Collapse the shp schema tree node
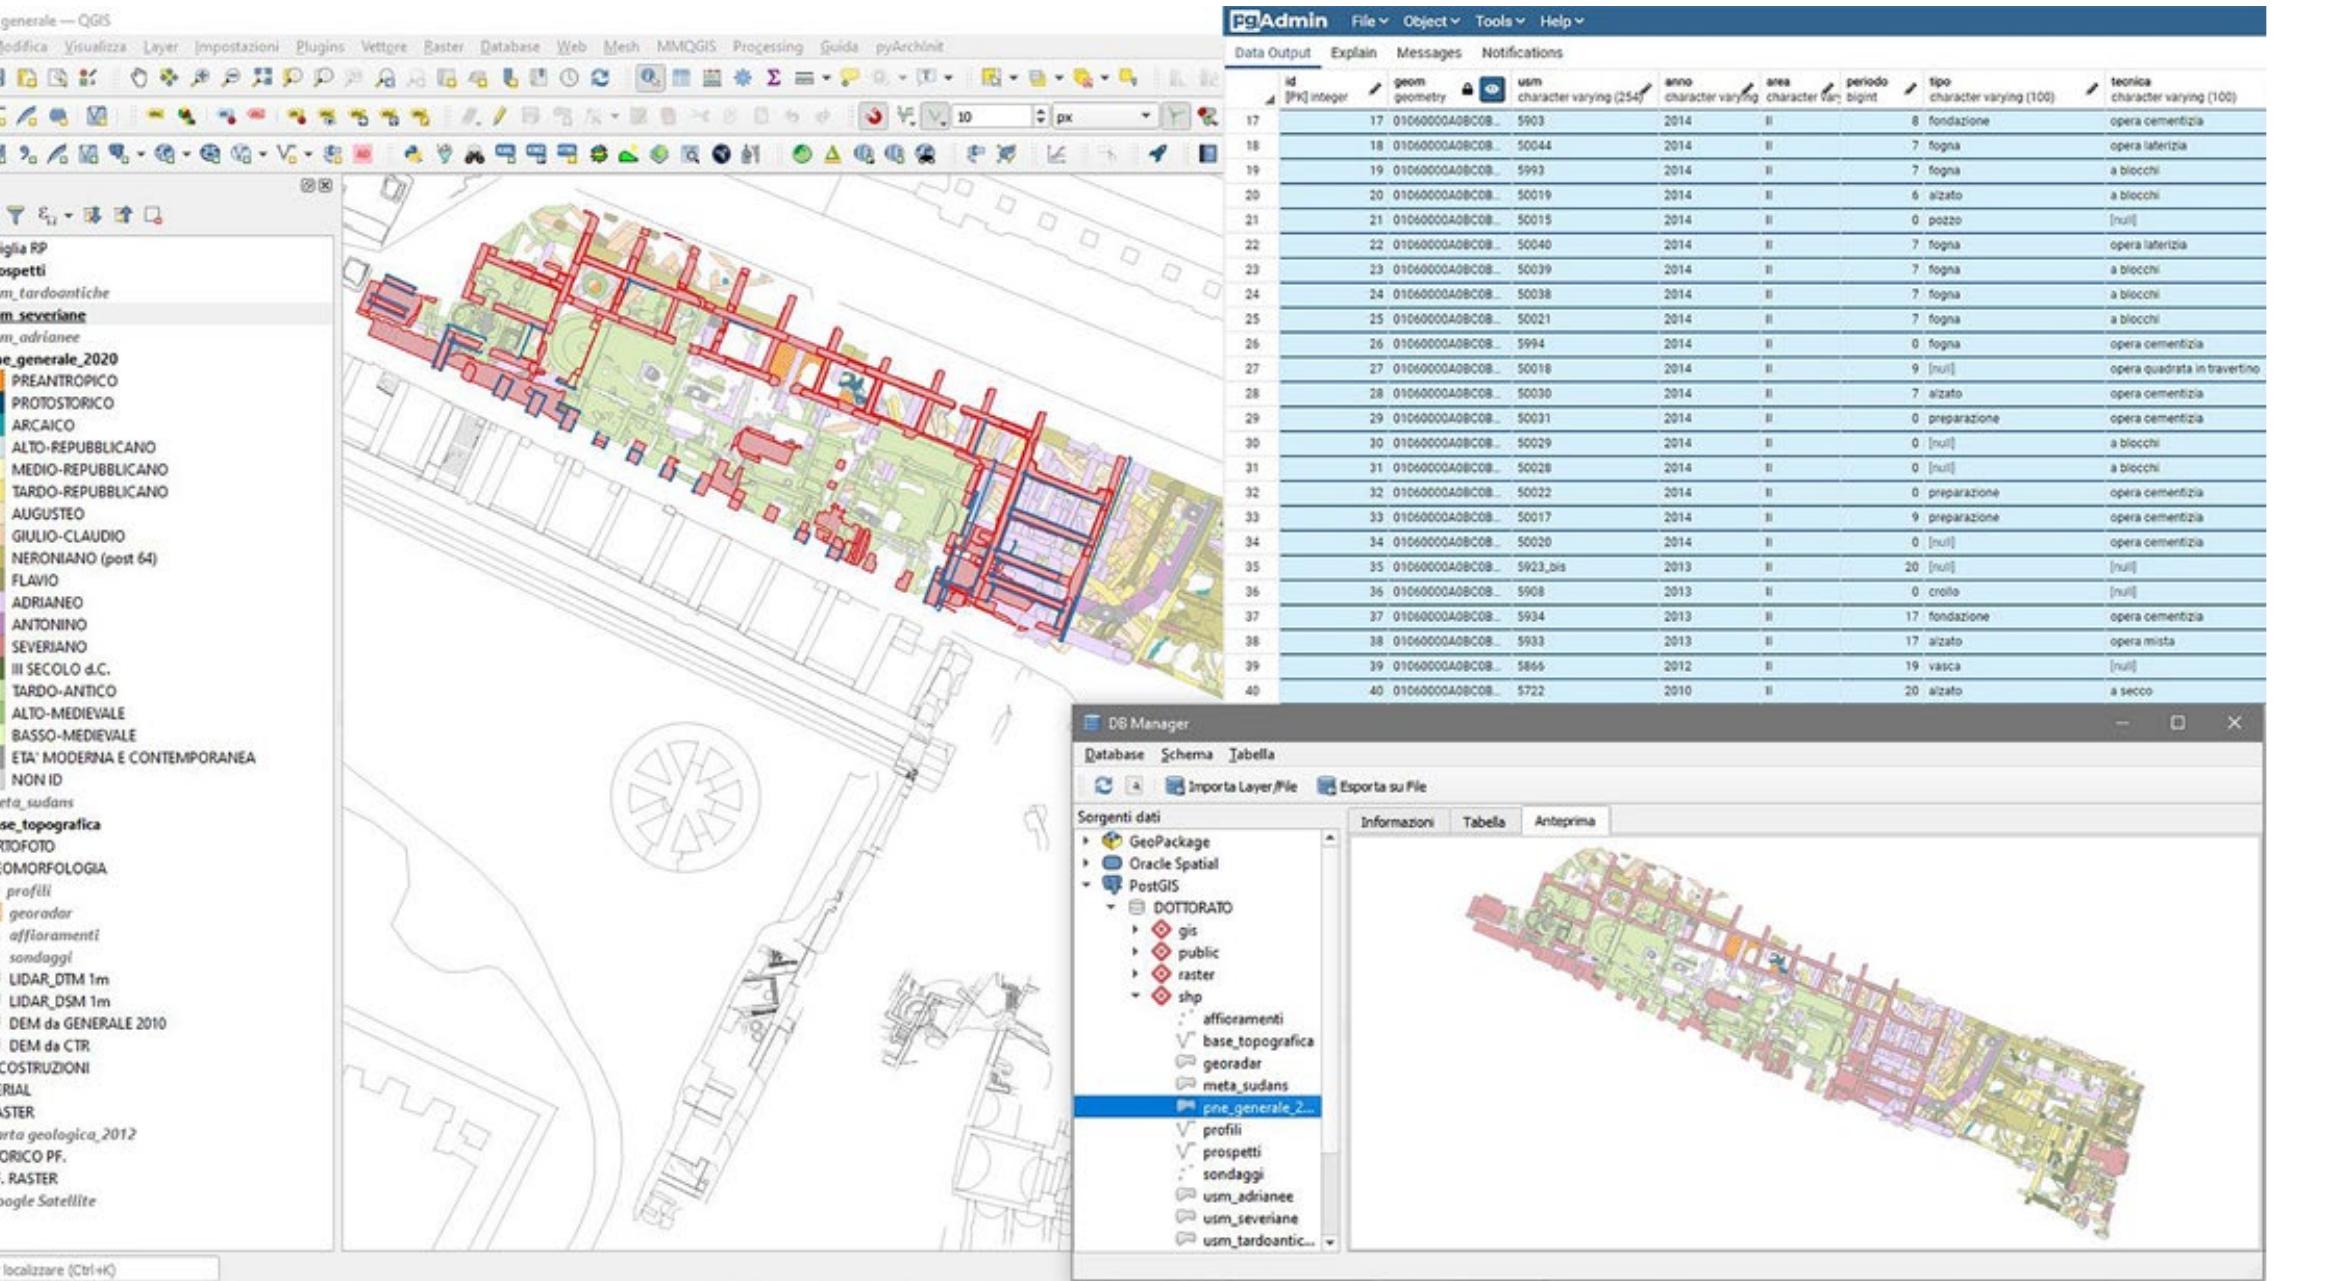The image size is (2335, 1281). click(x=1136, y=997)
